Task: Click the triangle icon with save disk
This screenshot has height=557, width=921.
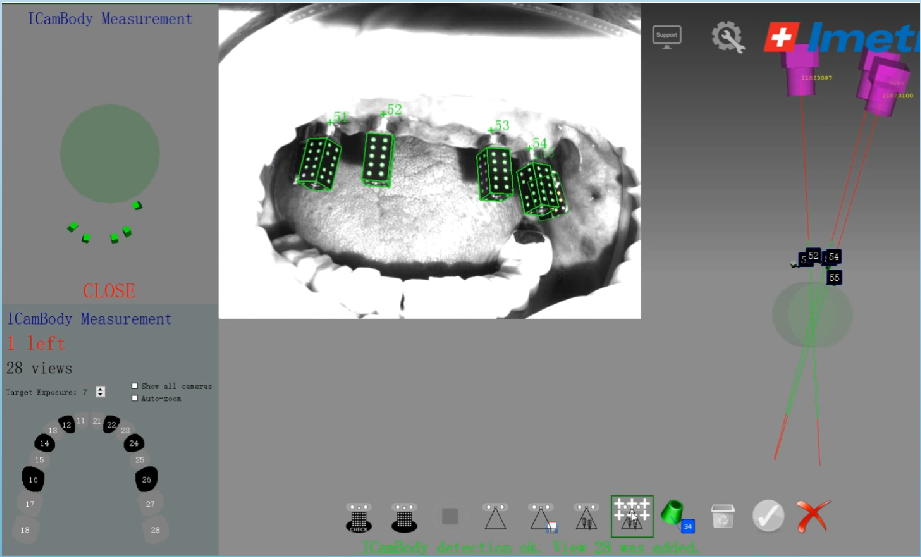Action: (541, 517)
